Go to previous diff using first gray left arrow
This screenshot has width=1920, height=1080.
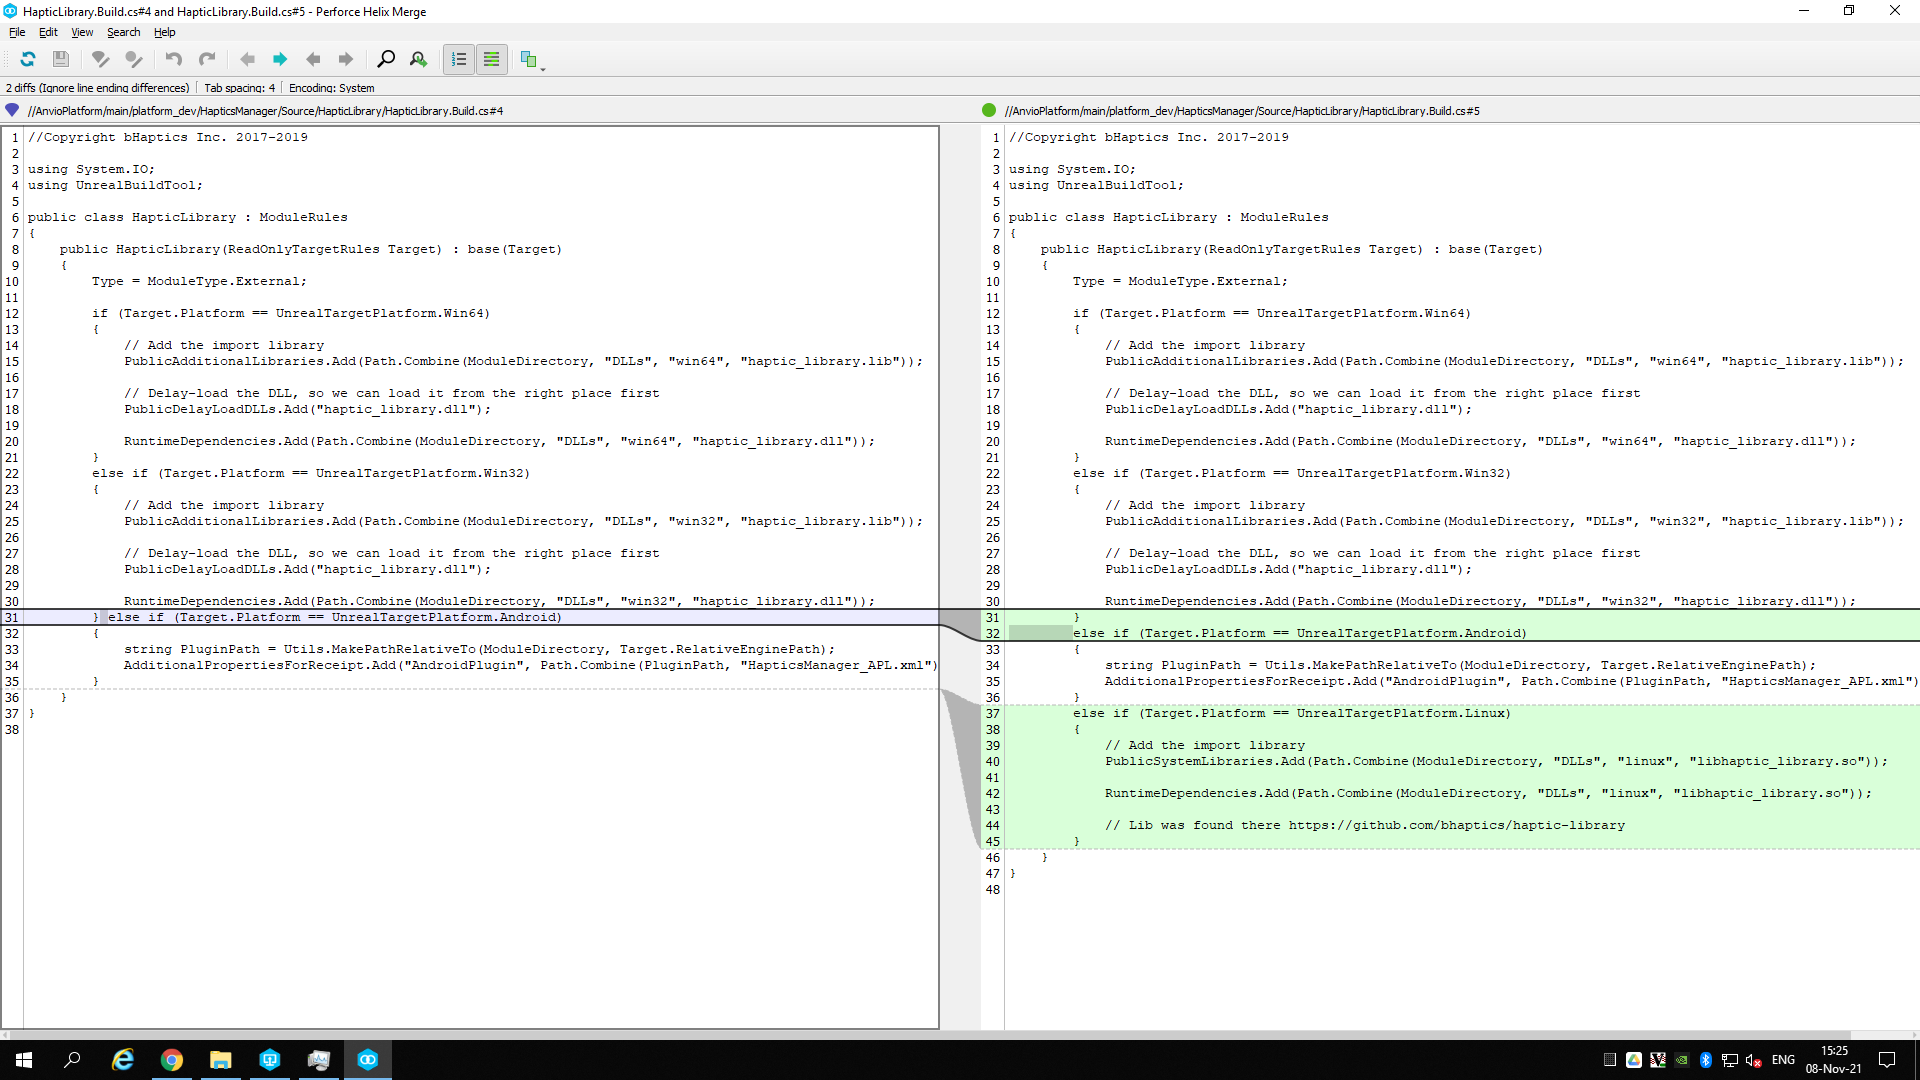coord(247,59)
